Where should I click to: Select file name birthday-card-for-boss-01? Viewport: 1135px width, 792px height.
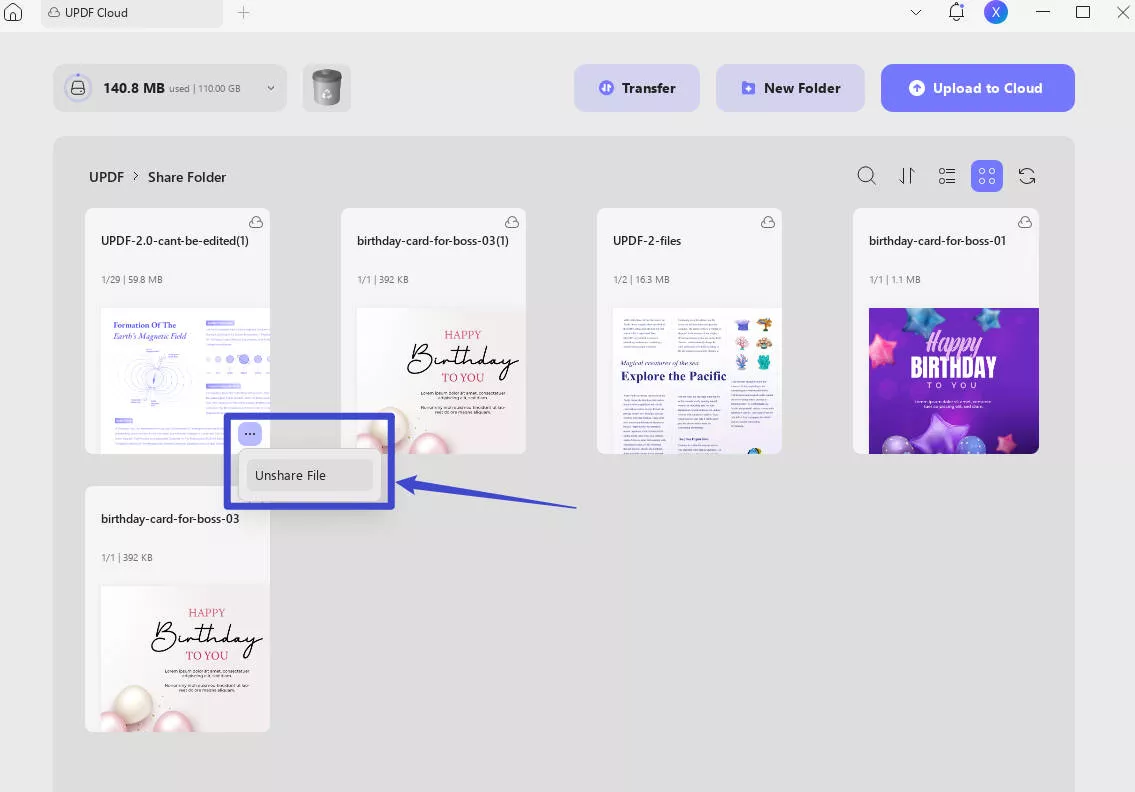coord(937,241)
